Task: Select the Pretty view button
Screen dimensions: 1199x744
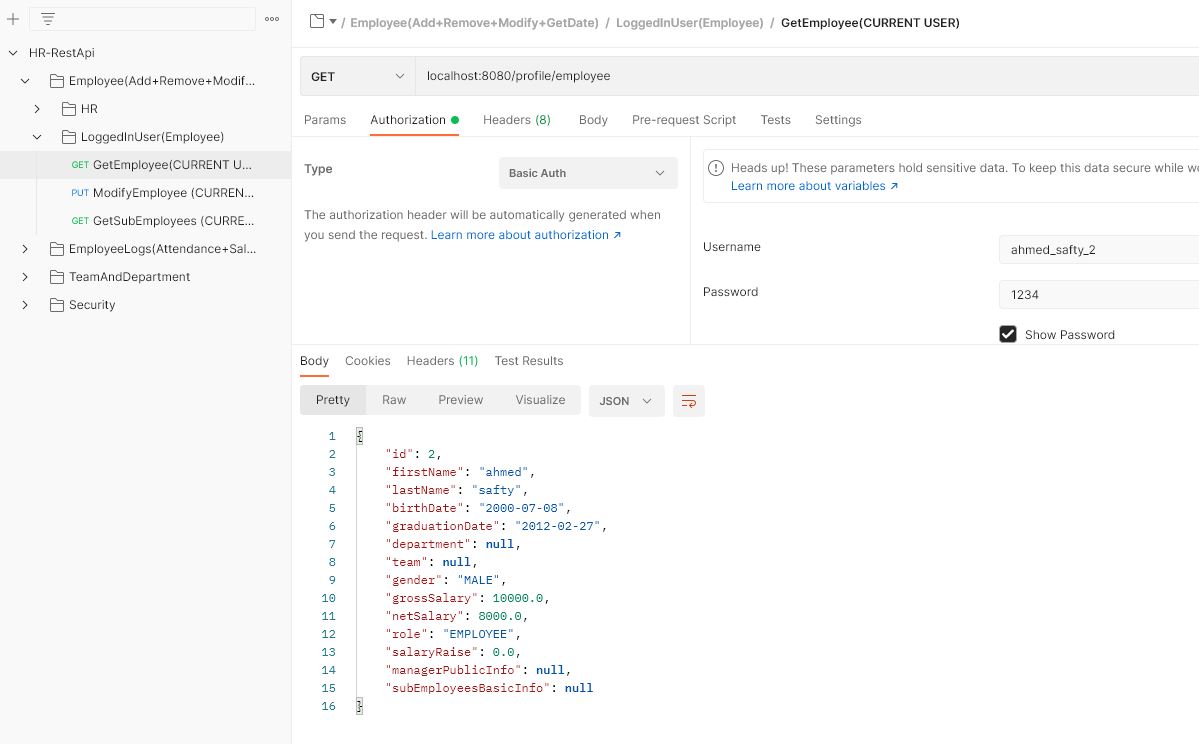Action: coord(333,400)
